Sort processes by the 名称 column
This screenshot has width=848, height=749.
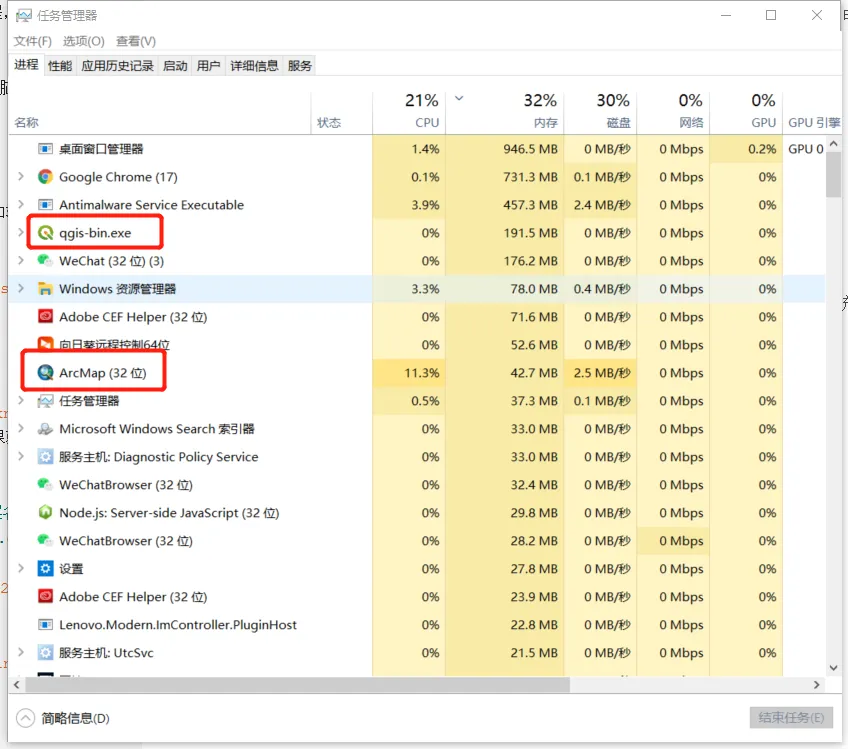(160, 112)
